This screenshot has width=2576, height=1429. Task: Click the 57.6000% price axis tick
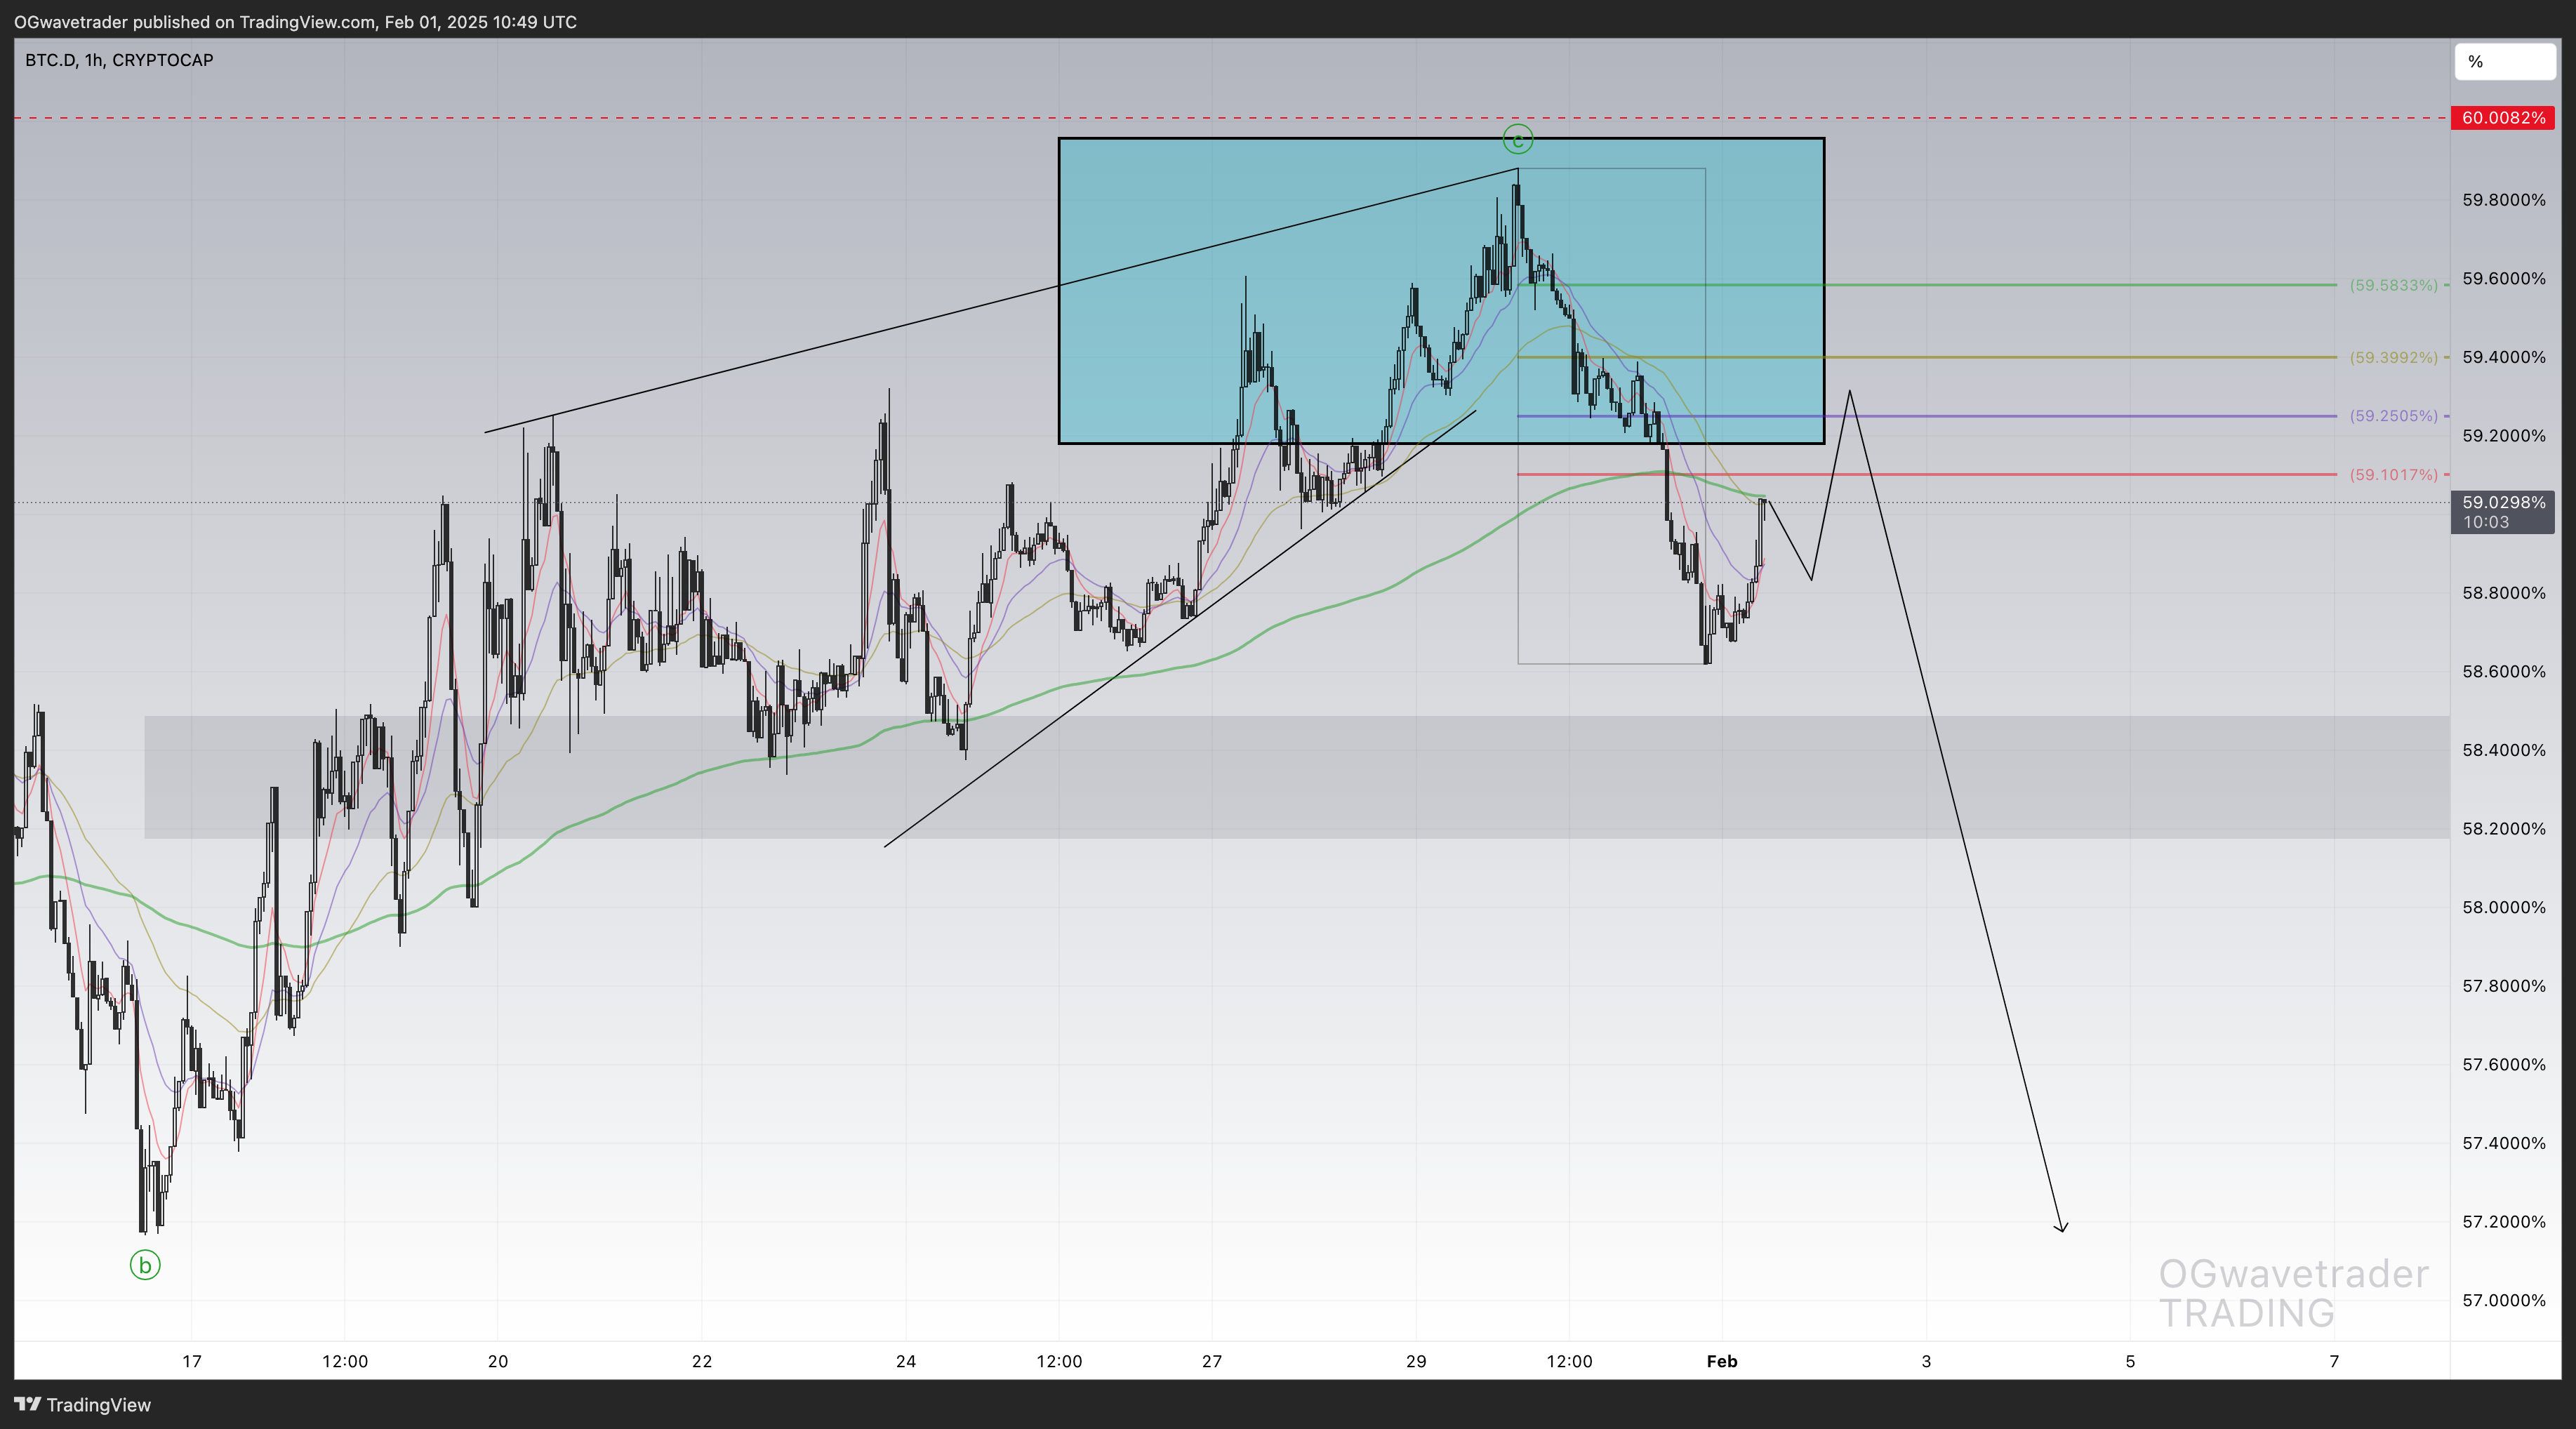coord(2504,1065)
